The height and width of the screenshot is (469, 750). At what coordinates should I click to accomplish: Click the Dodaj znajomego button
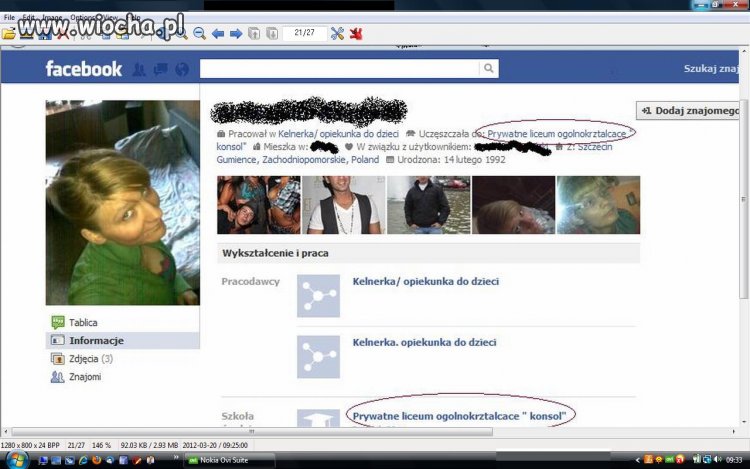click(689, 110)
